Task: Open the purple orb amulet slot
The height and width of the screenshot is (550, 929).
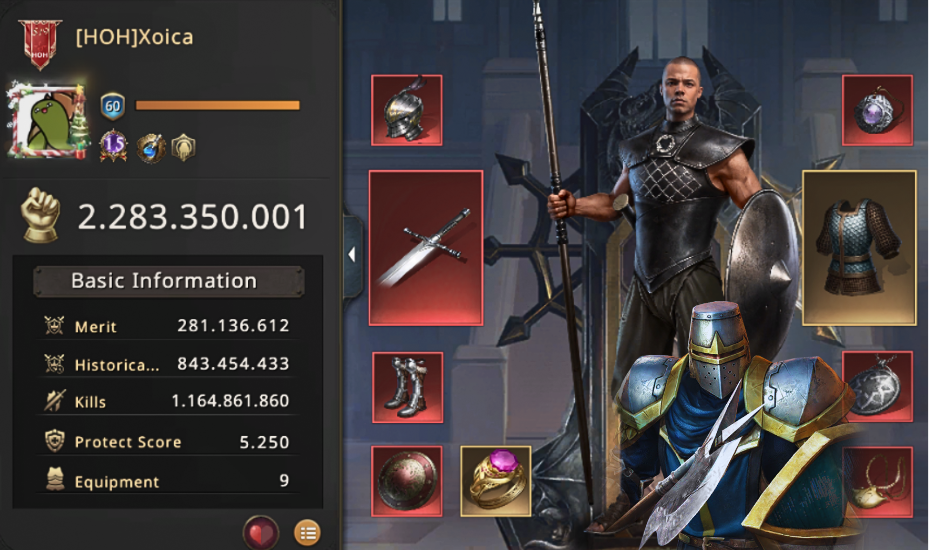Action: coord(877,110)
